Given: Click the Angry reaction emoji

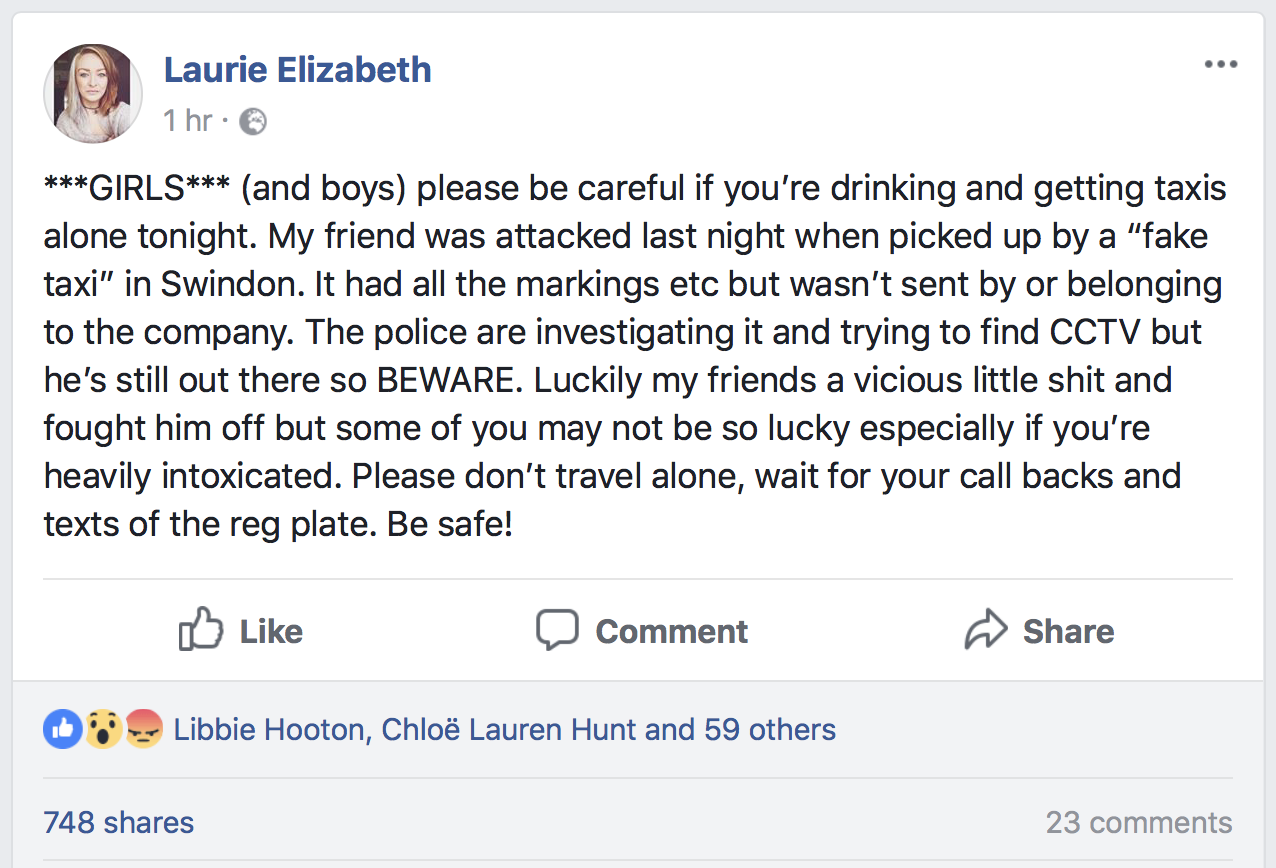Looking at the screenshot, I should [143, 730].
